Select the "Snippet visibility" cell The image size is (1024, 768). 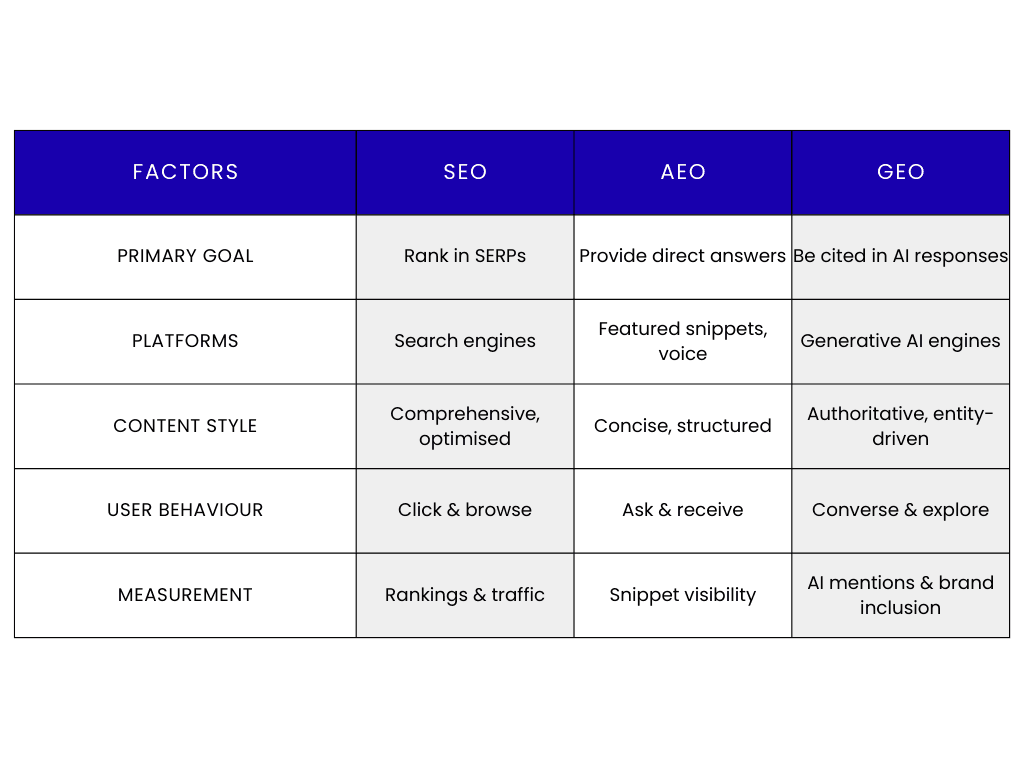pos(683,595)
